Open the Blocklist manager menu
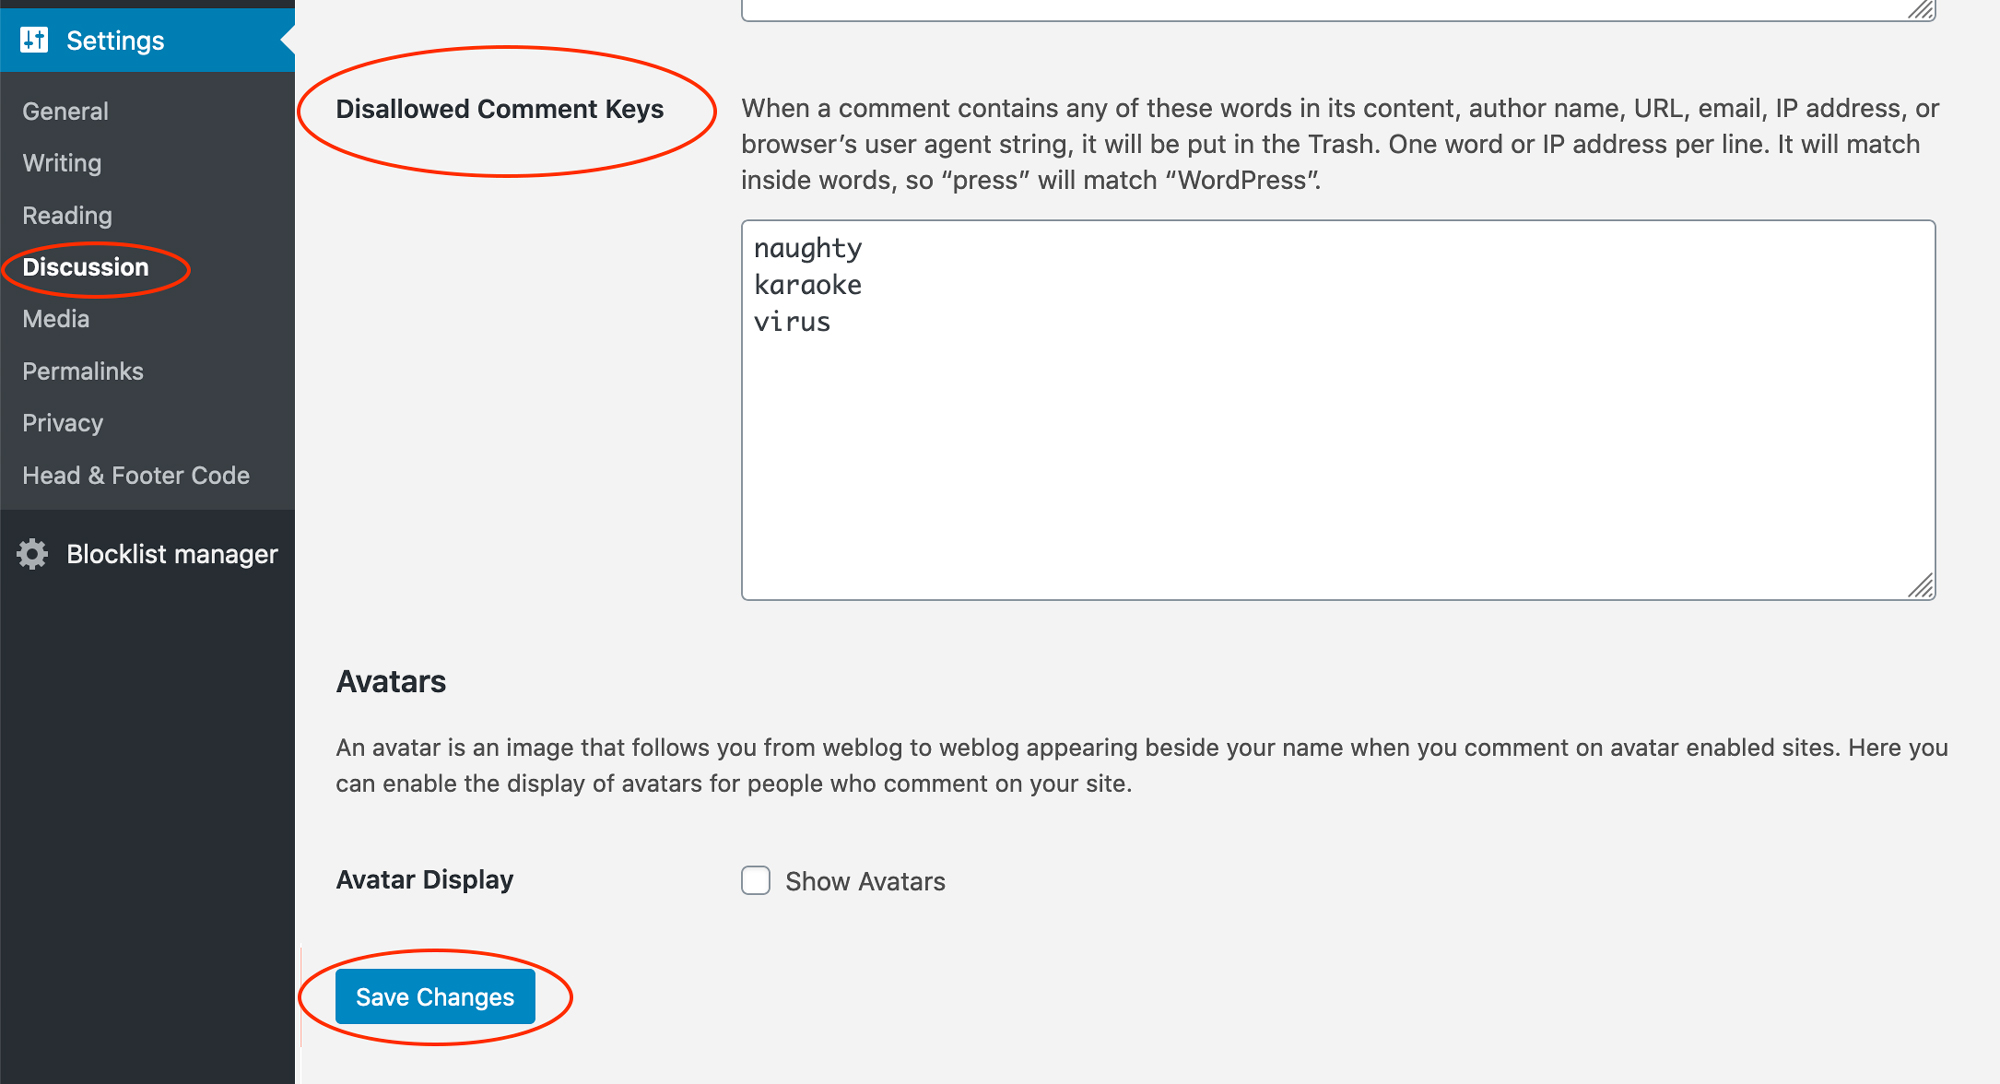The image size is (2000, 1084). click(x=172, y=554)
